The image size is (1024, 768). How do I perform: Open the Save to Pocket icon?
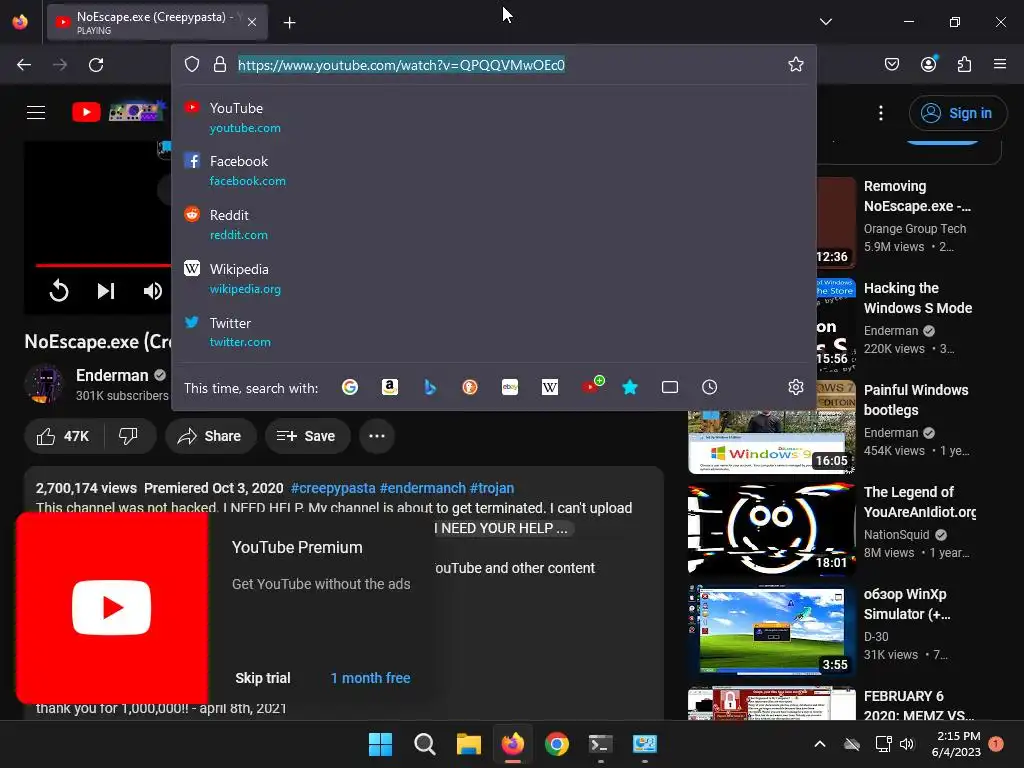coord(891,64)
